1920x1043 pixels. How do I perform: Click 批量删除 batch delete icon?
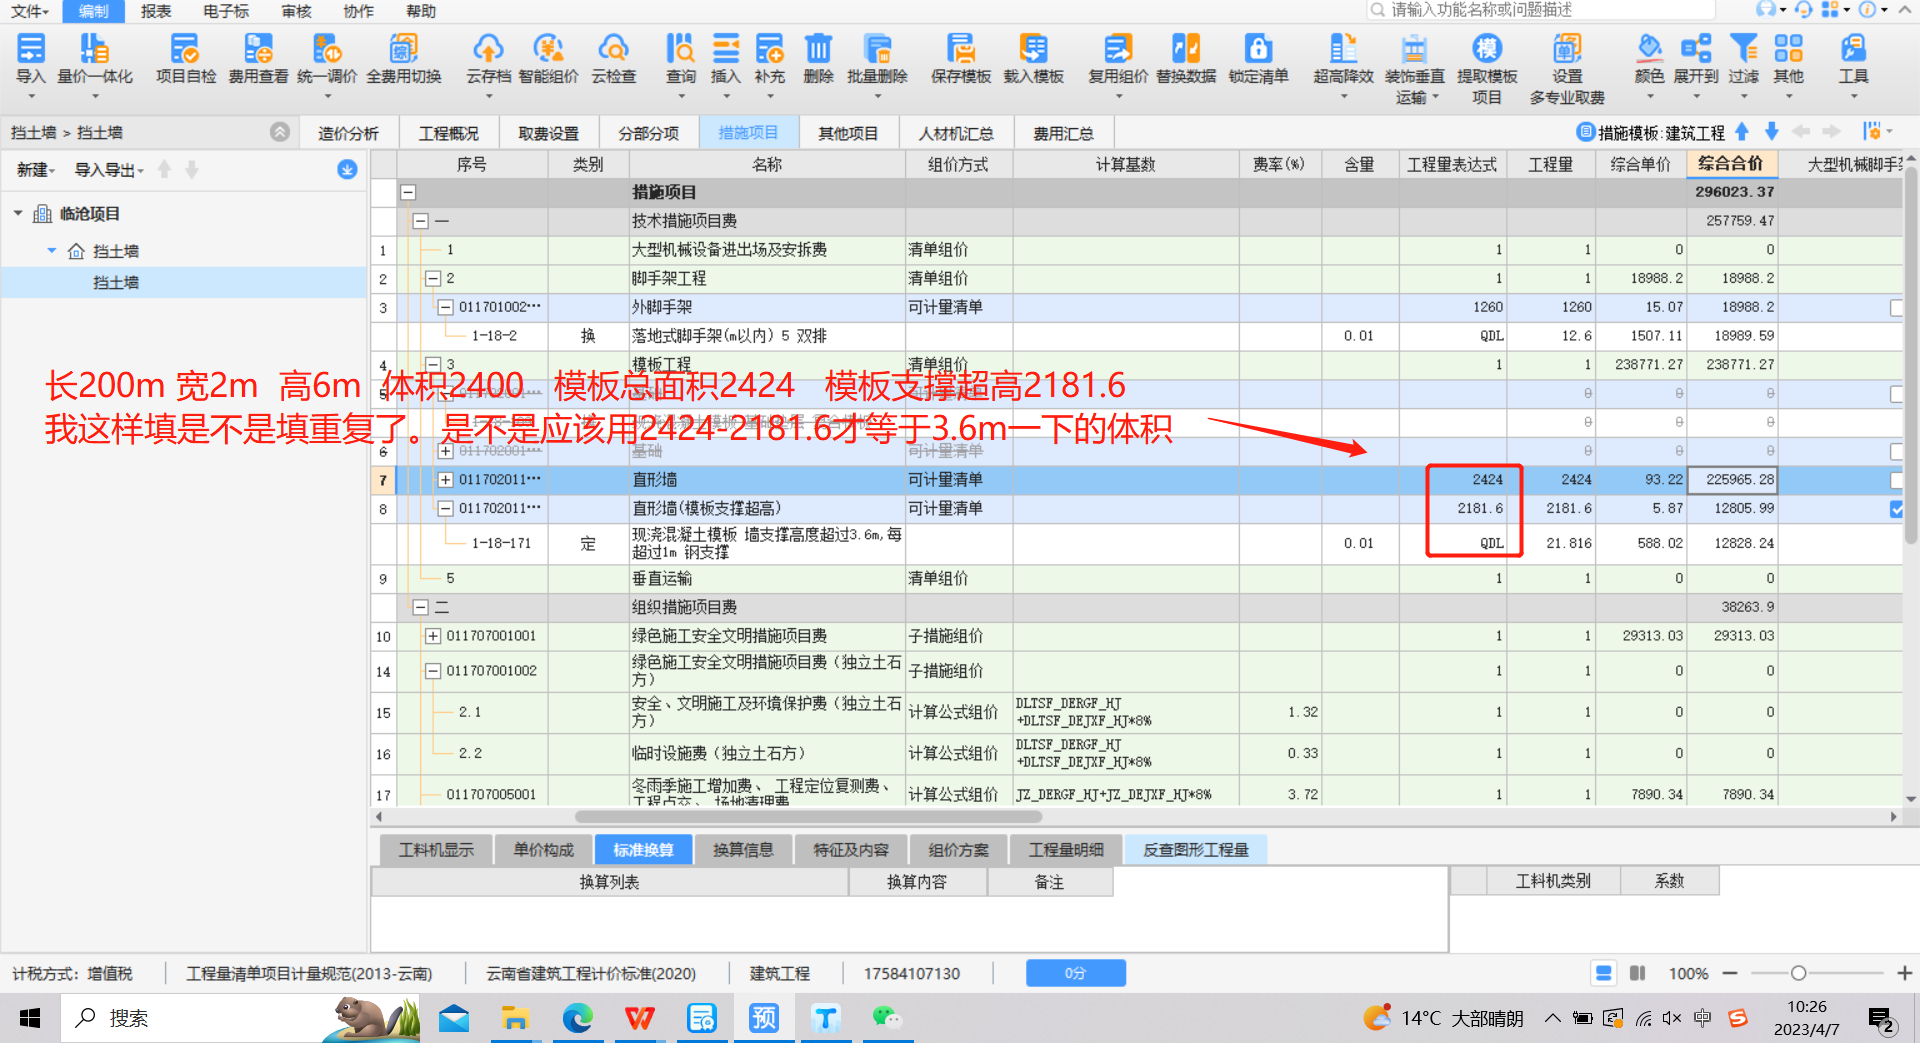(877, 58)
